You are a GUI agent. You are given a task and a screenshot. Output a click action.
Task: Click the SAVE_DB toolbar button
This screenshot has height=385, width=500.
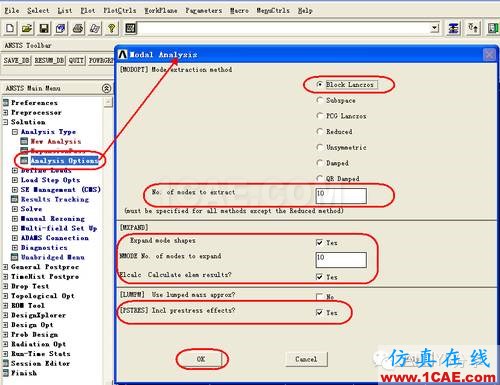(17, 61)
